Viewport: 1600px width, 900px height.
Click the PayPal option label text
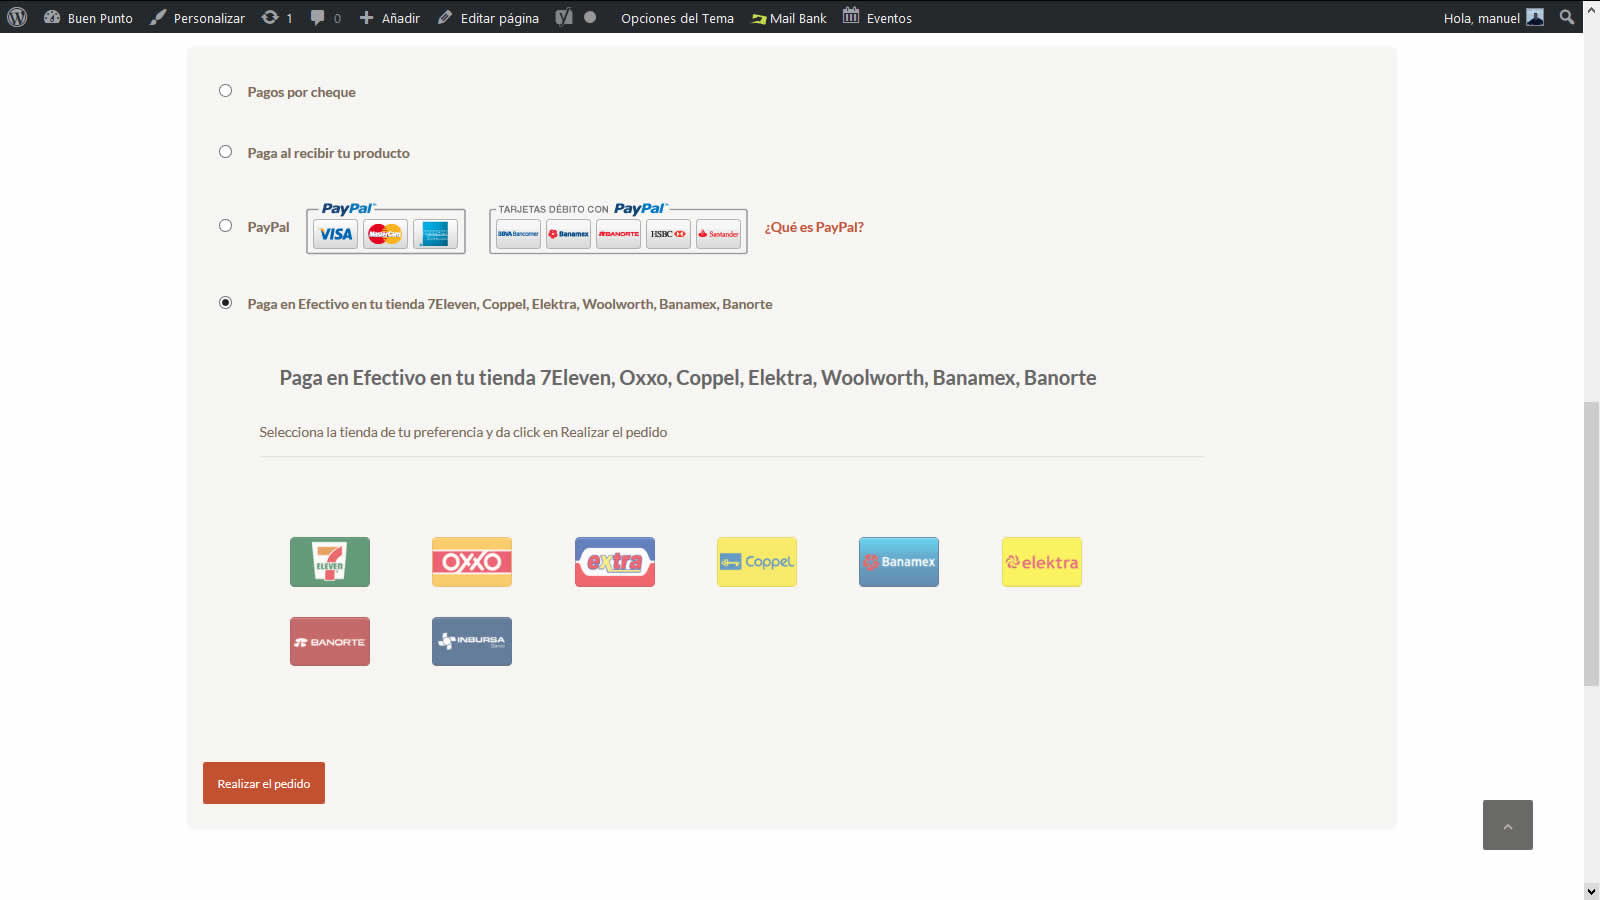(x=269, y=227)
